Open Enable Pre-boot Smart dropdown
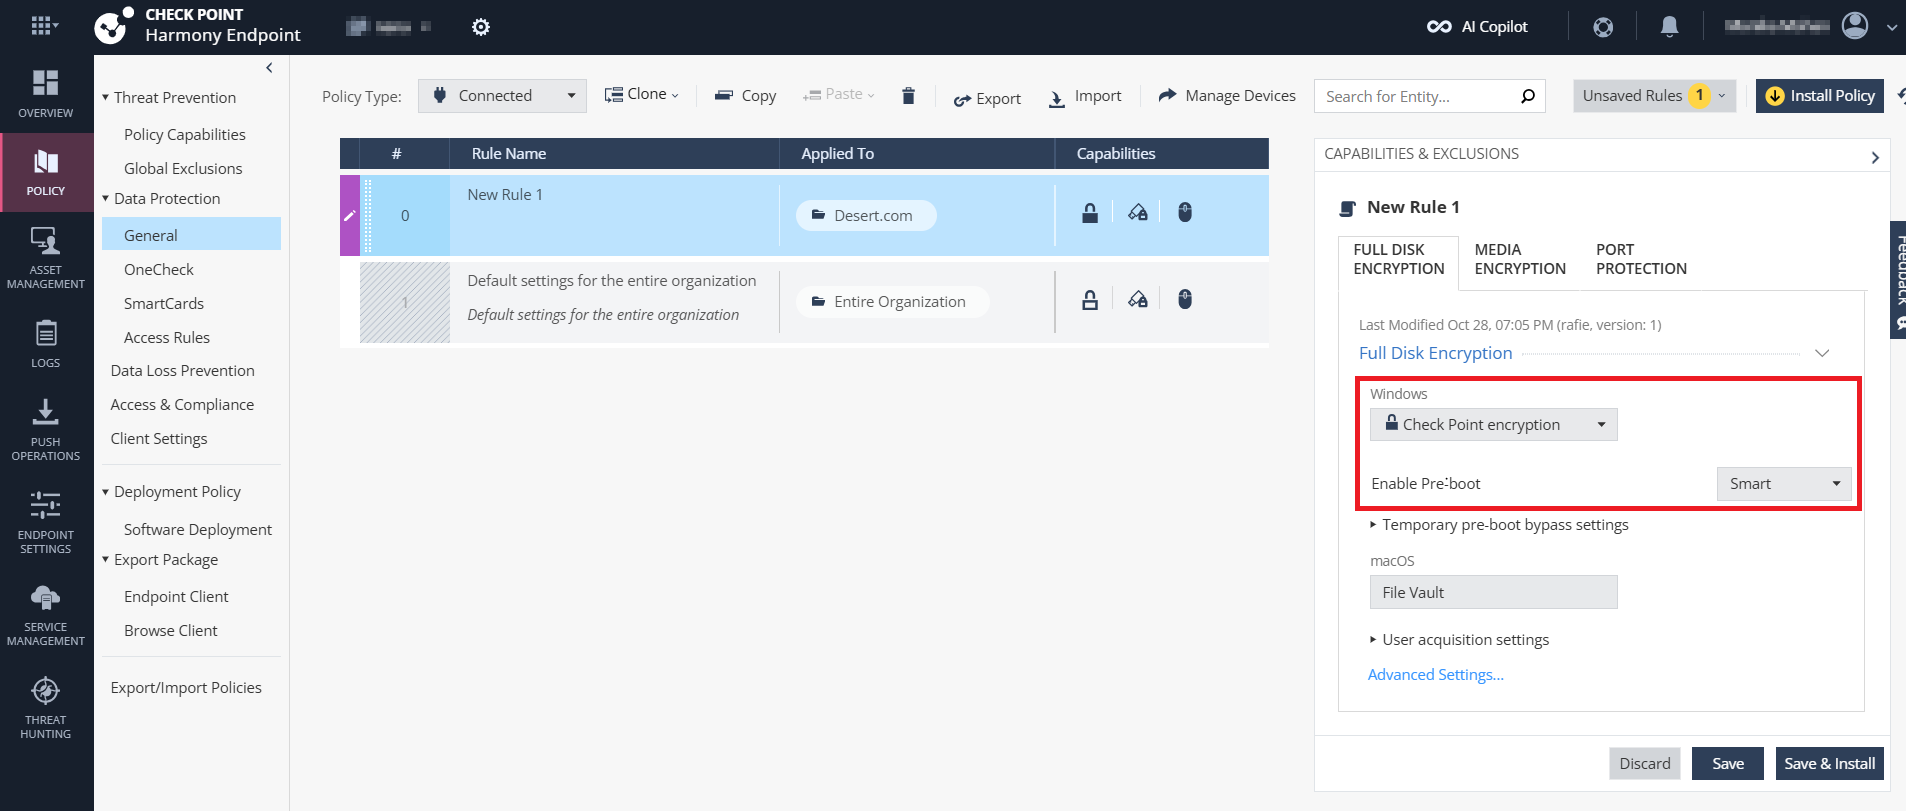The height and width of the screenshot is (811, 1906). click(1784, 484)
